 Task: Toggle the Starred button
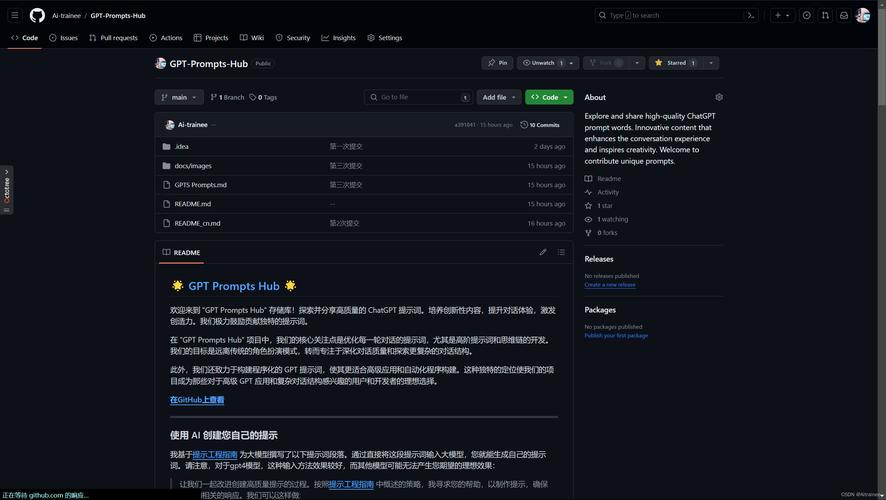[x=675, y=63]
